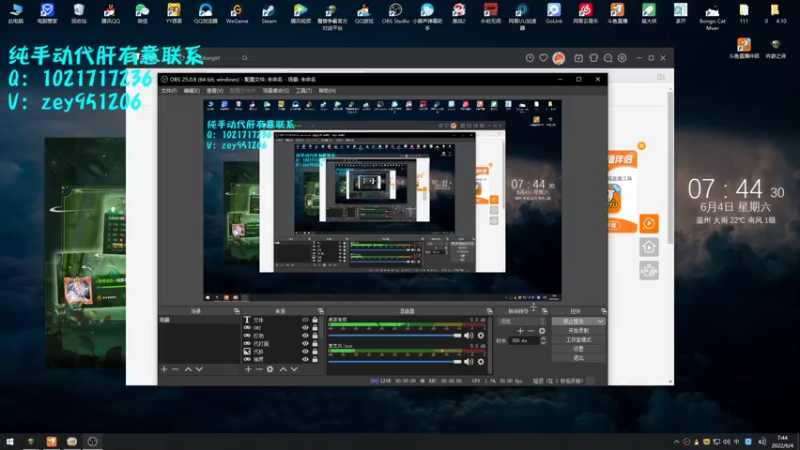Image resolution: width=800 pixels, height=450 pixels.
Task: Move the scene down in the Scenes panel
Action: pyautogui.click(x=199, y=369)
